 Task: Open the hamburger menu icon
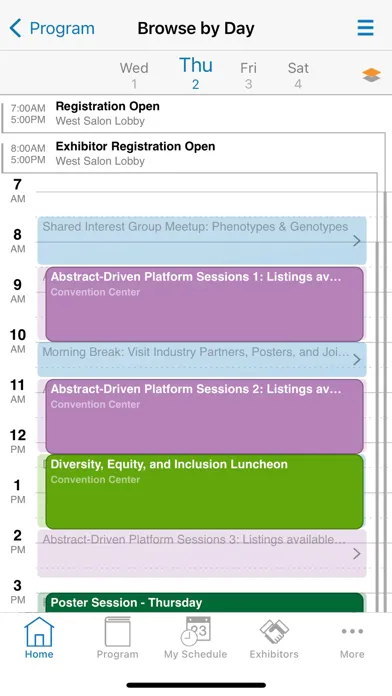click(x=365, y=28)
